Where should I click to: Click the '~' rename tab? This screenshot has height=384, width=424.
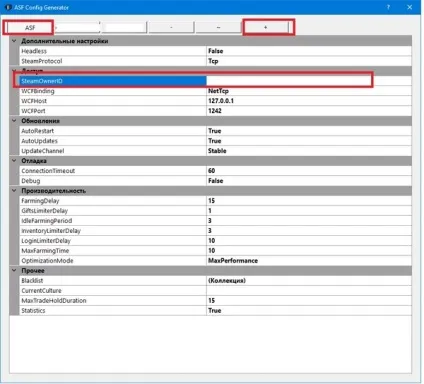click(218, 27)
